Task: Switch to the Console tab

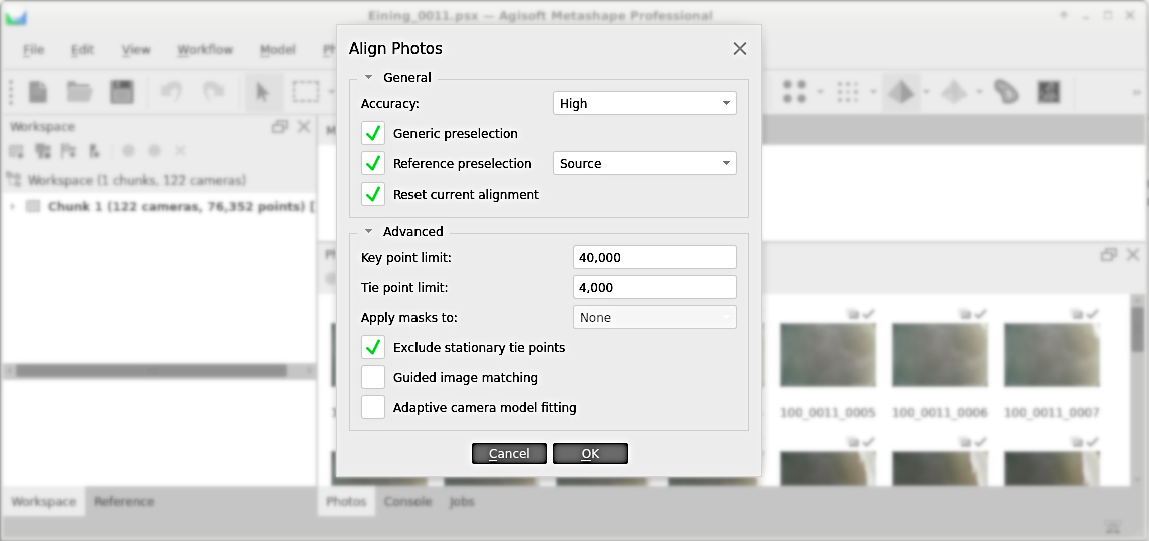Action: pos(408,501)
